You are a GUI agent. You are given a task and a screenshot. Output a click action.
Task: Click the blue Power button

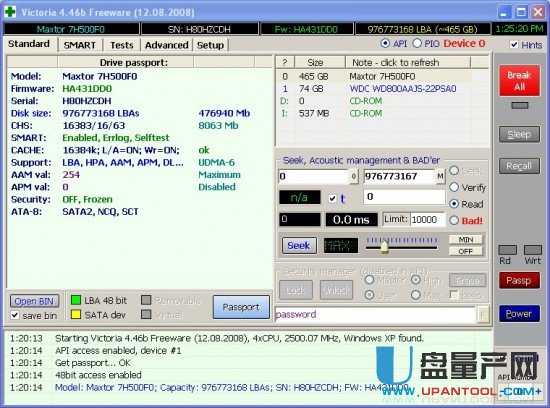(519, 313)
